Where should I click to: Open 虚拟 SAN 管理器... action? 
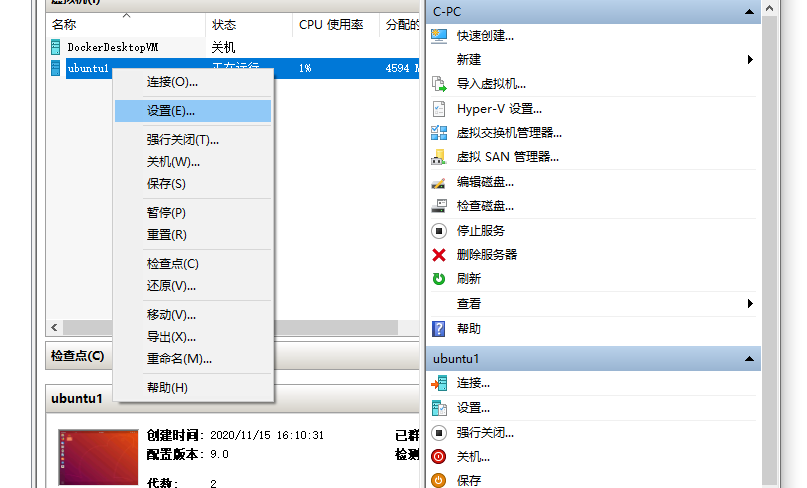(507, 157)
